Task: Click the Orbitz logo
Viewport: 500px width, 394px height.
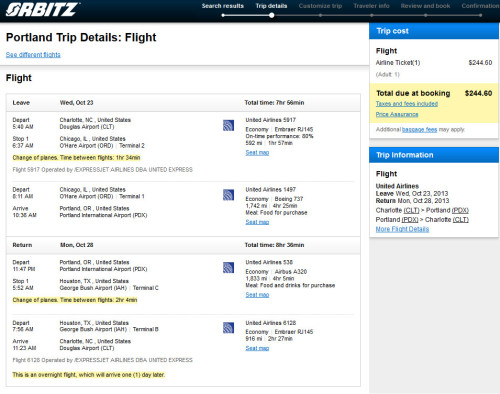Action: (x=42, y=9)
